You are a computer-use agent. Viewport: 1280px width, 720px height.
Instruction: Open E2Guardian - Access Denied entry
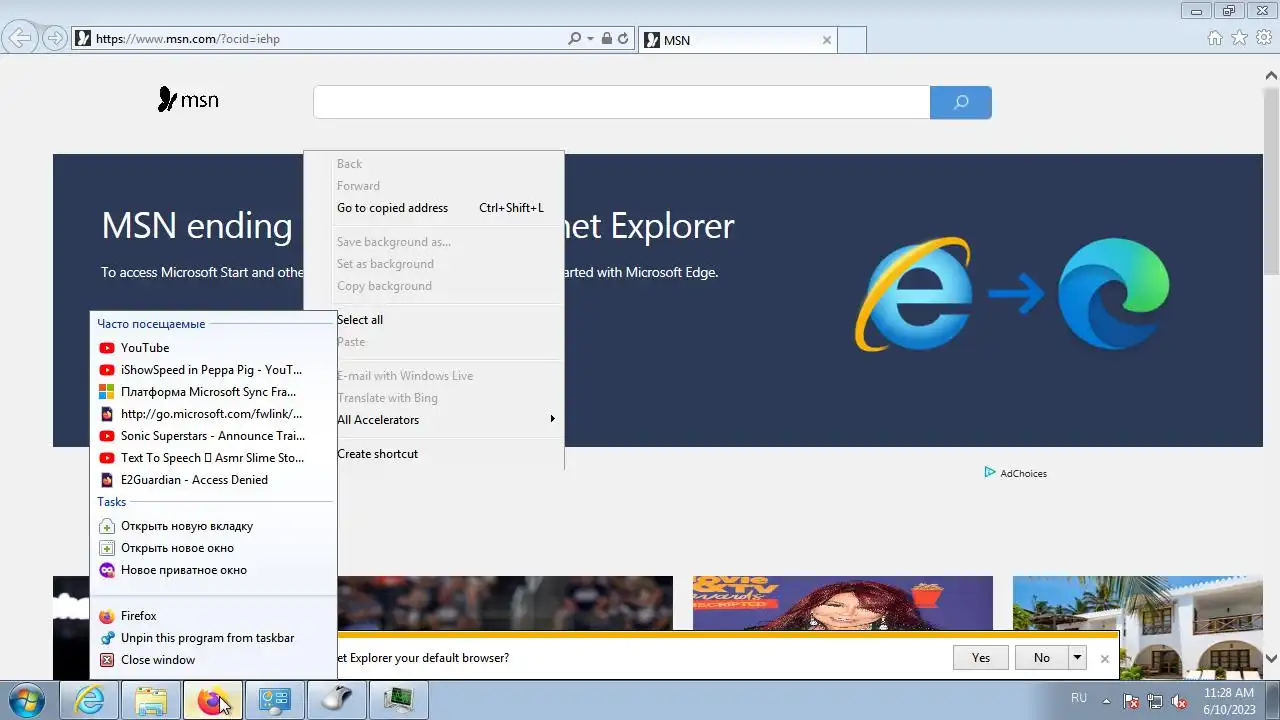point(213,480)
